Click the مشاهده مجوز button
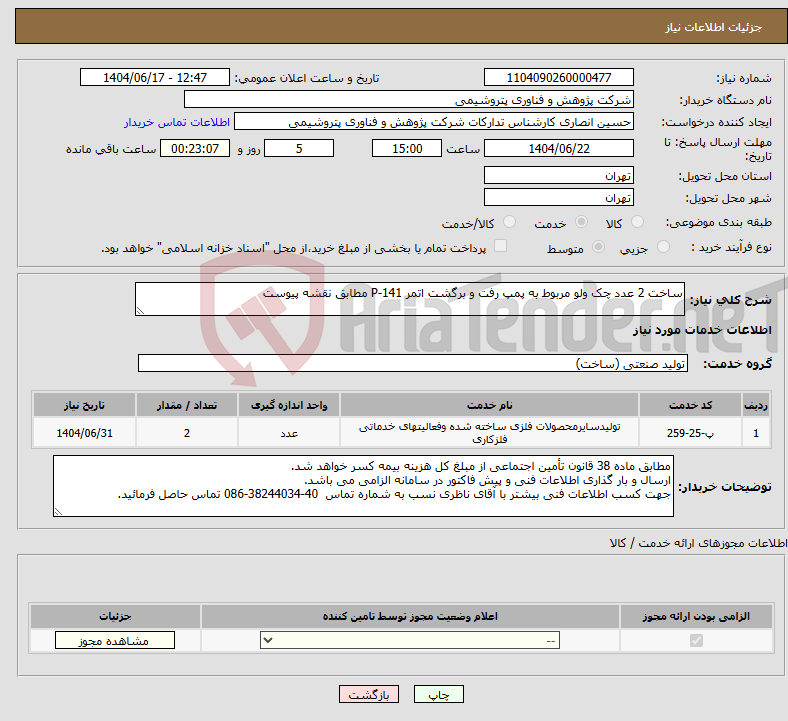The height and width of the screenshot is (721, 788). [x=115, y=641]
